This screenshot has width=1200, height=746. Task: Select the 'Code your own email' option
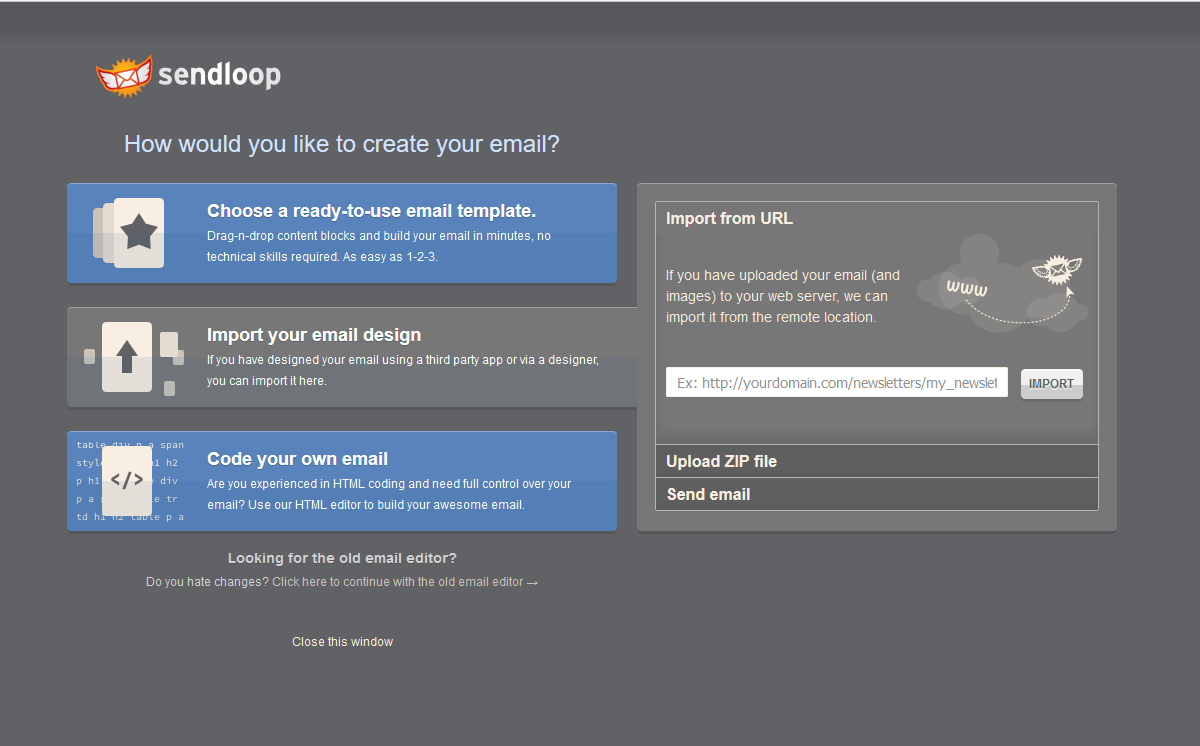[x=297, y=459]
